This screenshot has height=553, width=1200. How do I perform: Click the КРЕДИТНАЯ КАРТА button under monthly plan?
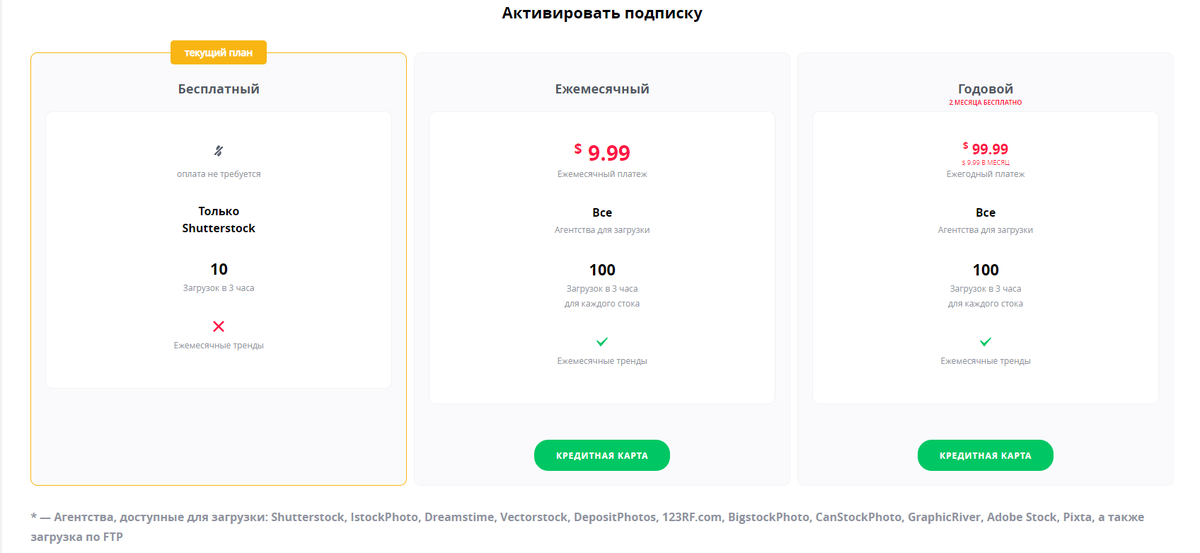click(x=602, y=455)
